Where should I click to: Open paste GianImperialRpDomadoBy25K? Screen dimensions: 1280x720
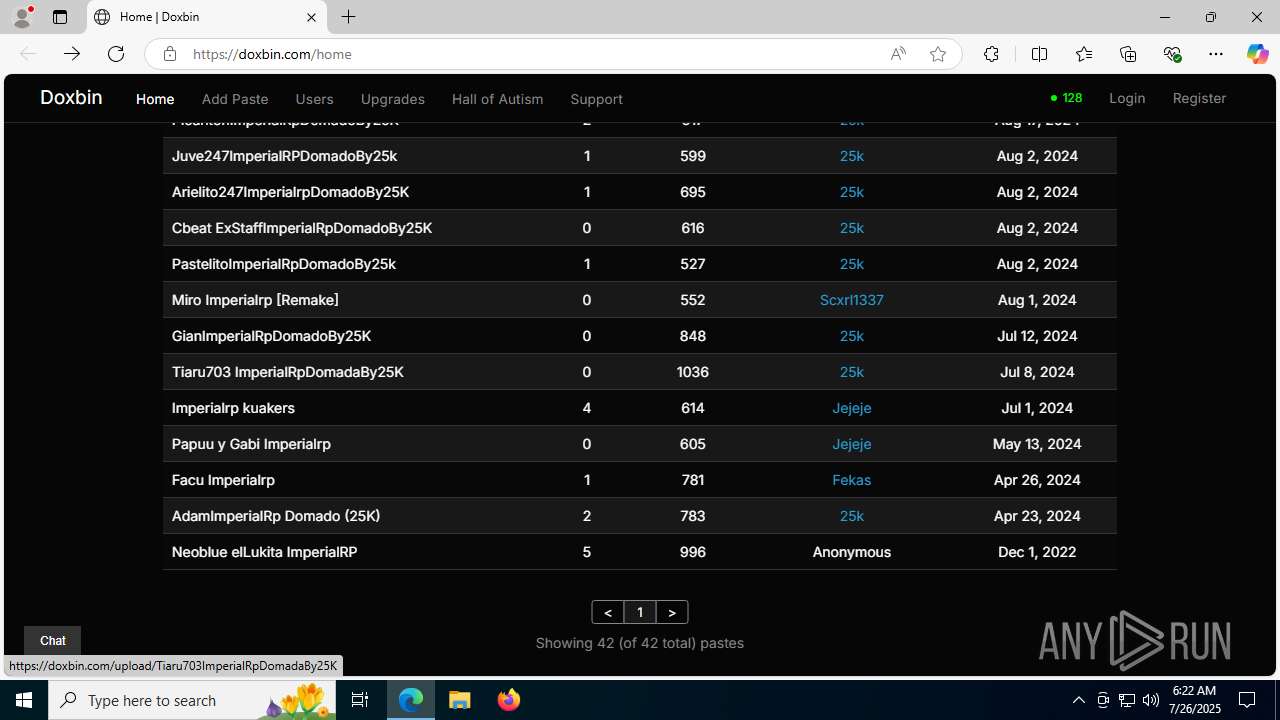click(271, 336)
